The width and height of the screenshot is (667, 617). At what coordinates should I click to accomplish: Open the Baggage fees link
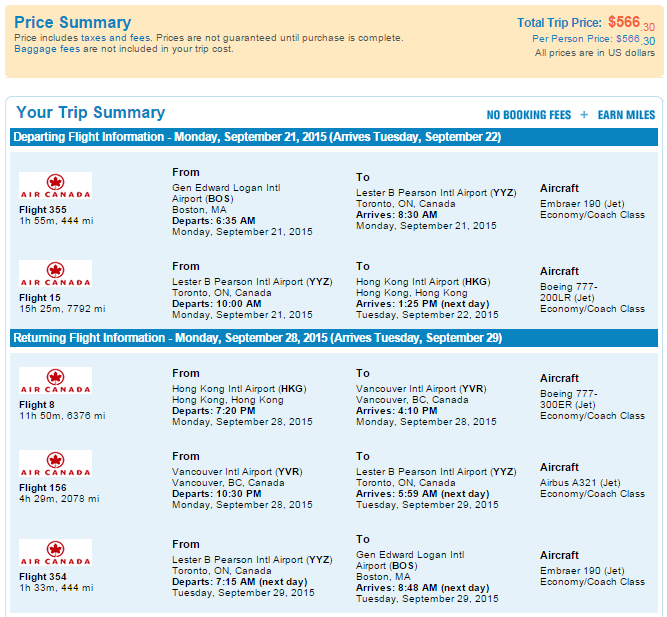pyautogui.click(x=47, y=49)
